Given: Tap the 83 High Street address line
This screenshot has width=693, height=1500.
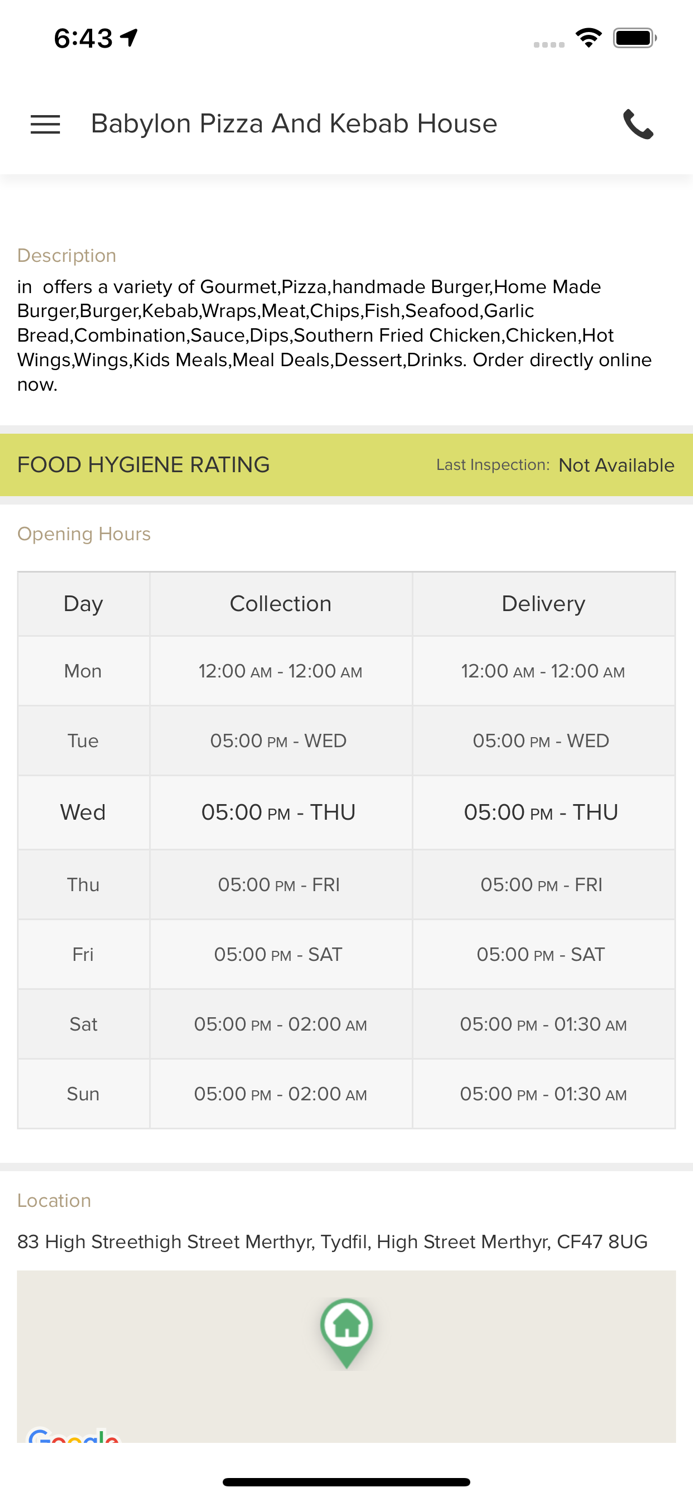Looking at the screenshot, I should (332, 1242).
